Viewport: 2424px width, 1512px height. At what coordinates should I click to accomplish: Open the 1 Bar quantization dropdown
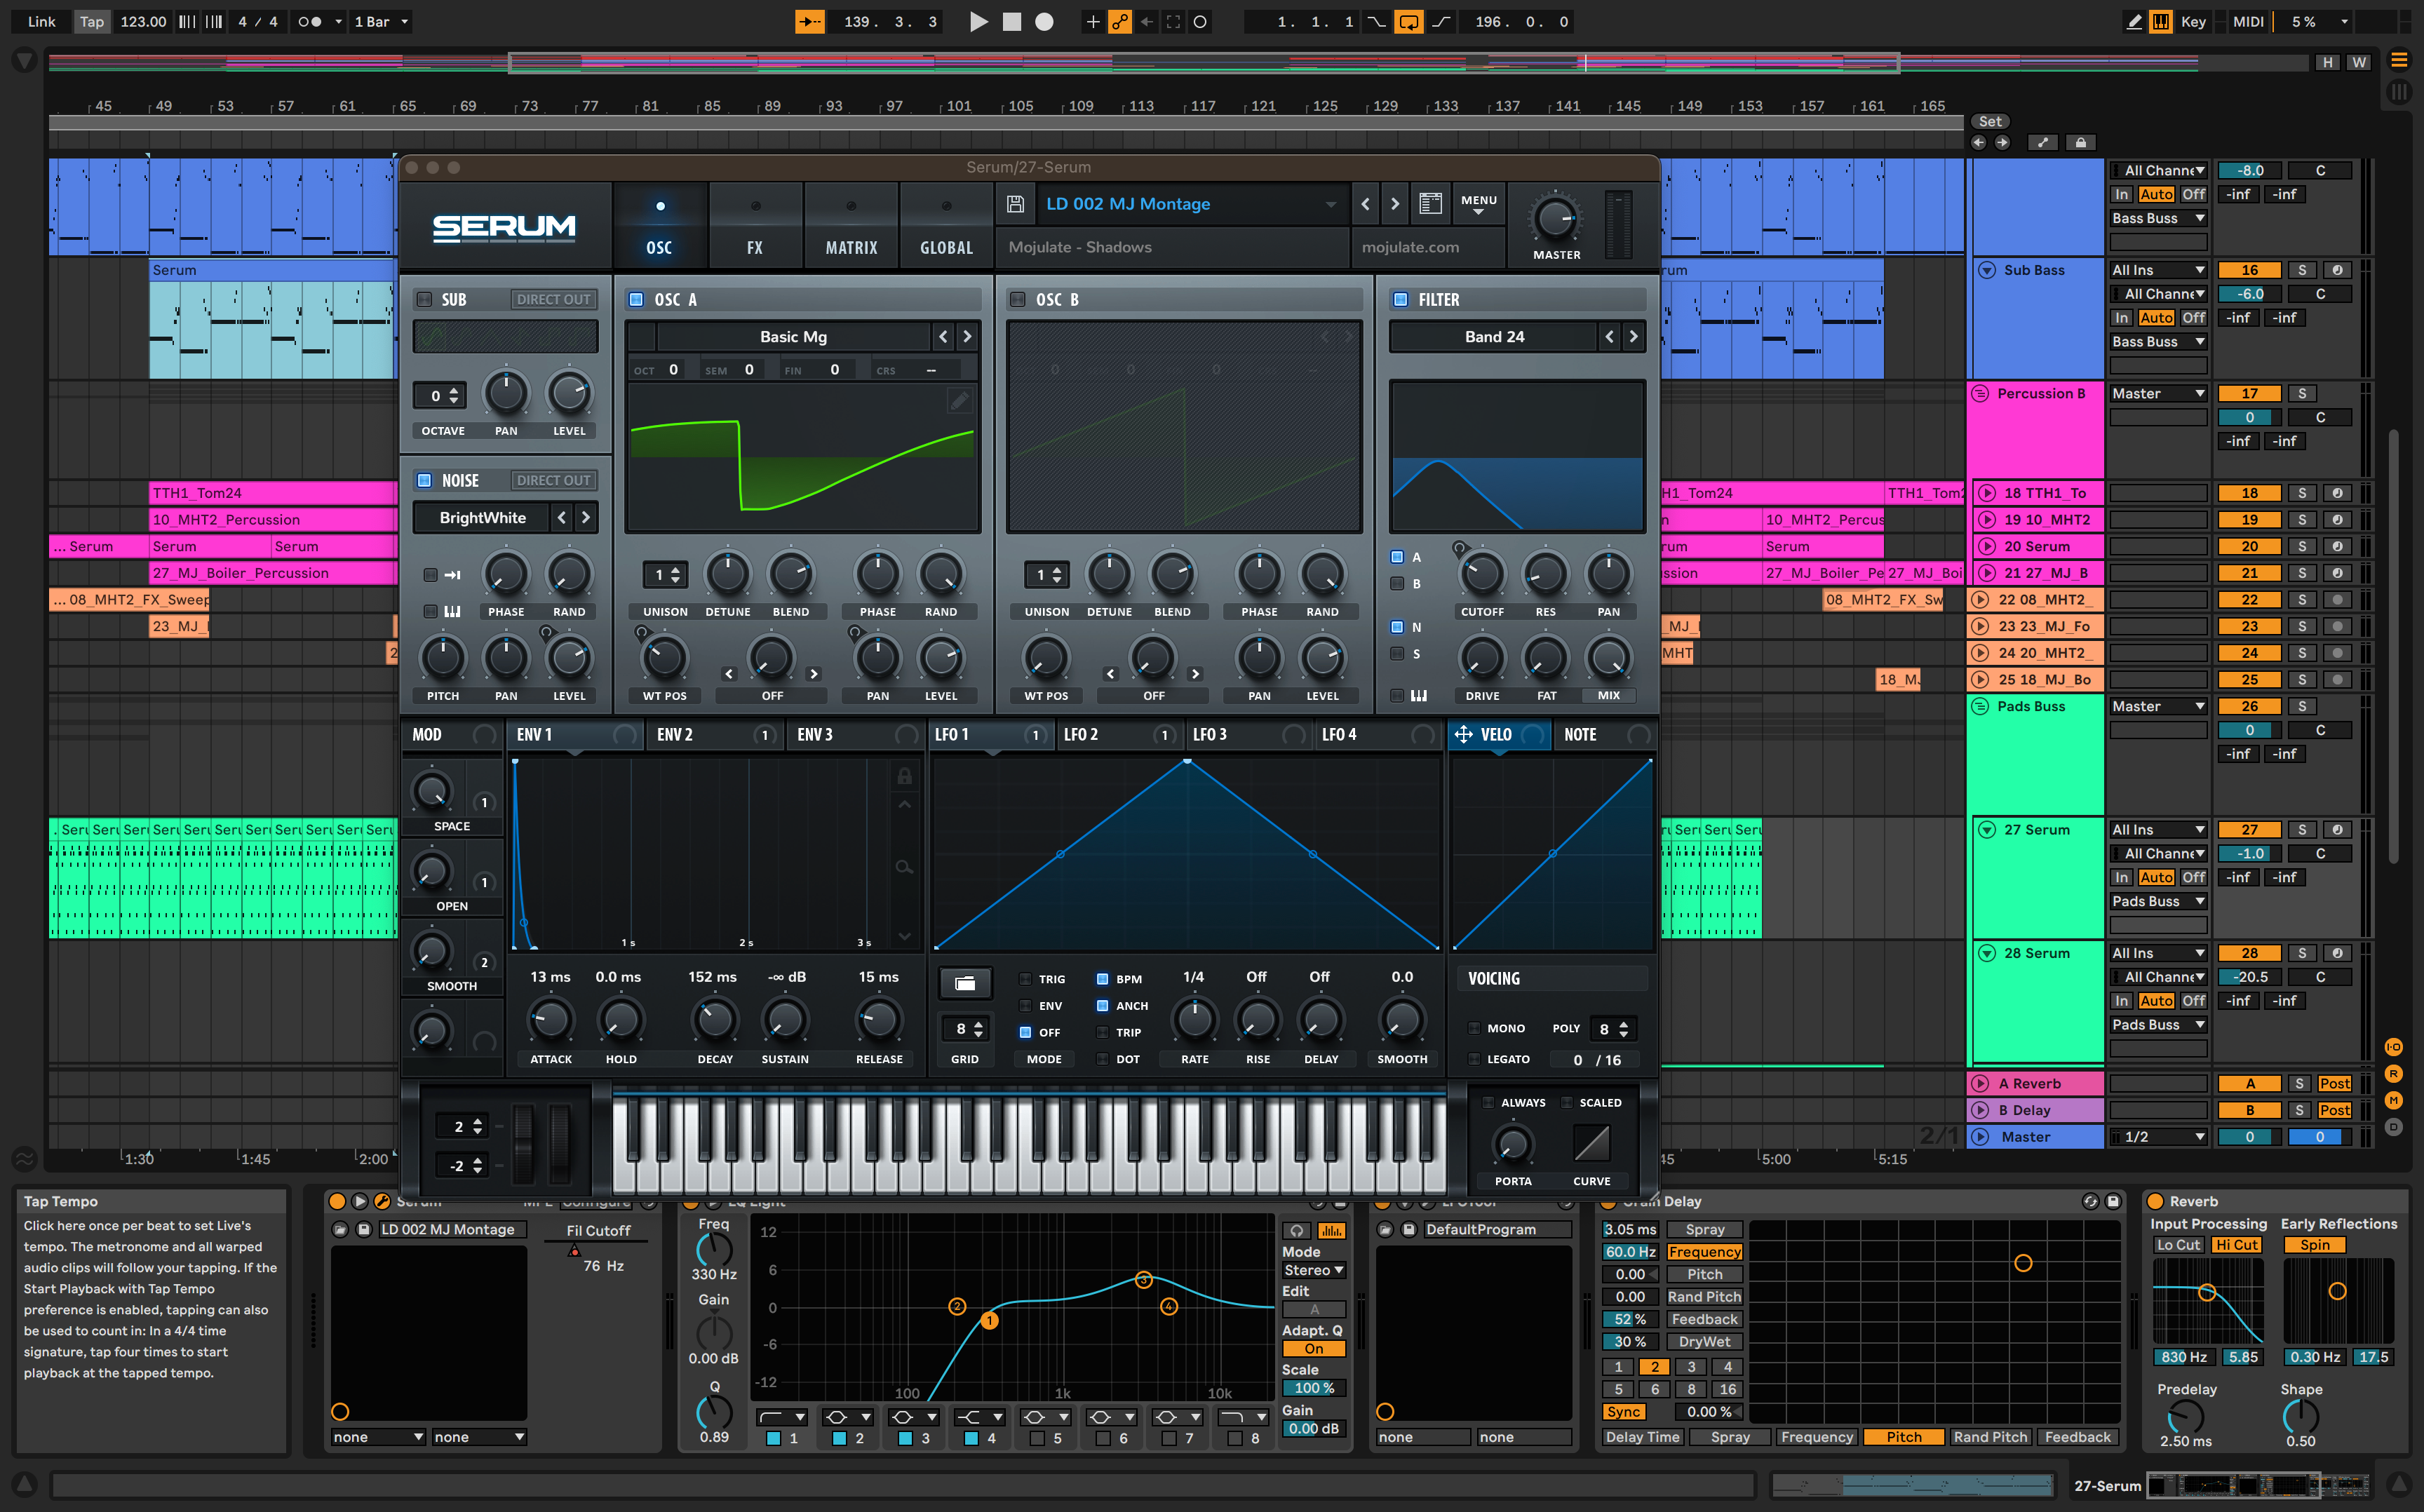[x=381, y=21]
